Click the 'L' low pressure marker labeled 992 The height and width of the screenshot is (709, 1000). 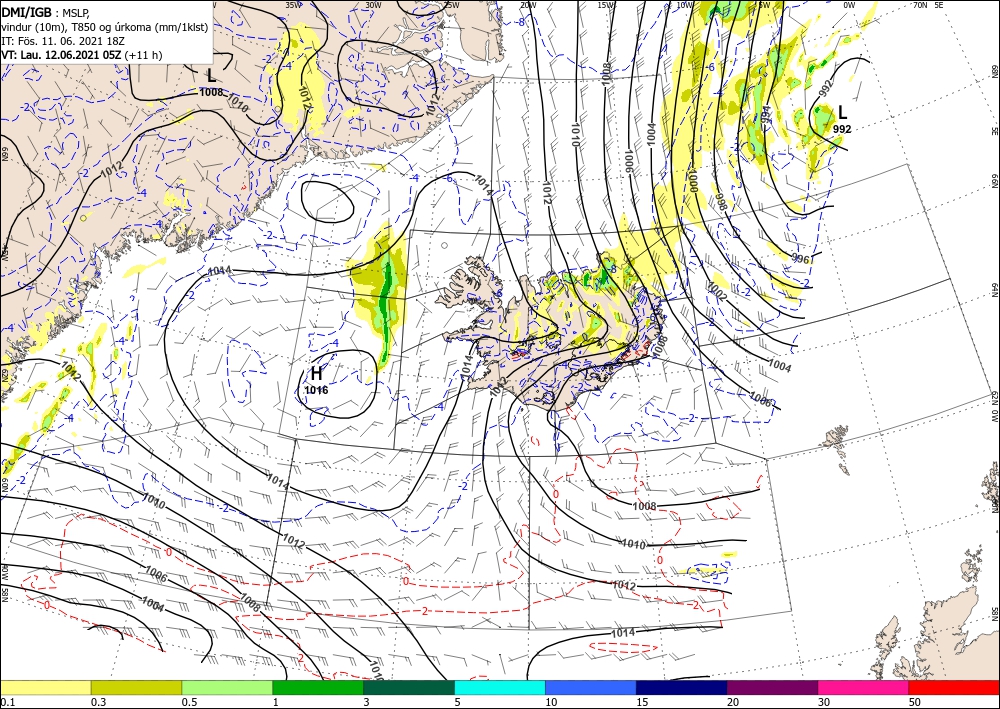tap(842, 113)
